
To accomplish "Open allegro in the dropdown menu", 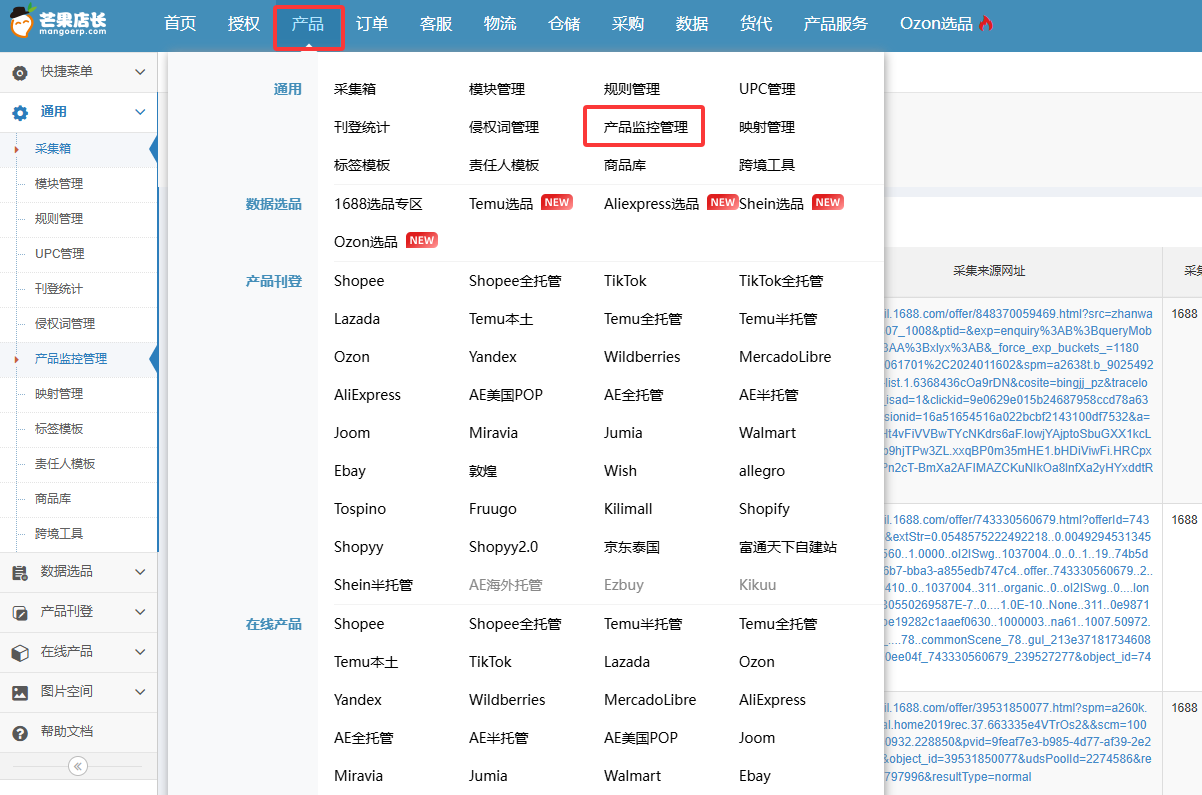I will [x=762, y=471].
